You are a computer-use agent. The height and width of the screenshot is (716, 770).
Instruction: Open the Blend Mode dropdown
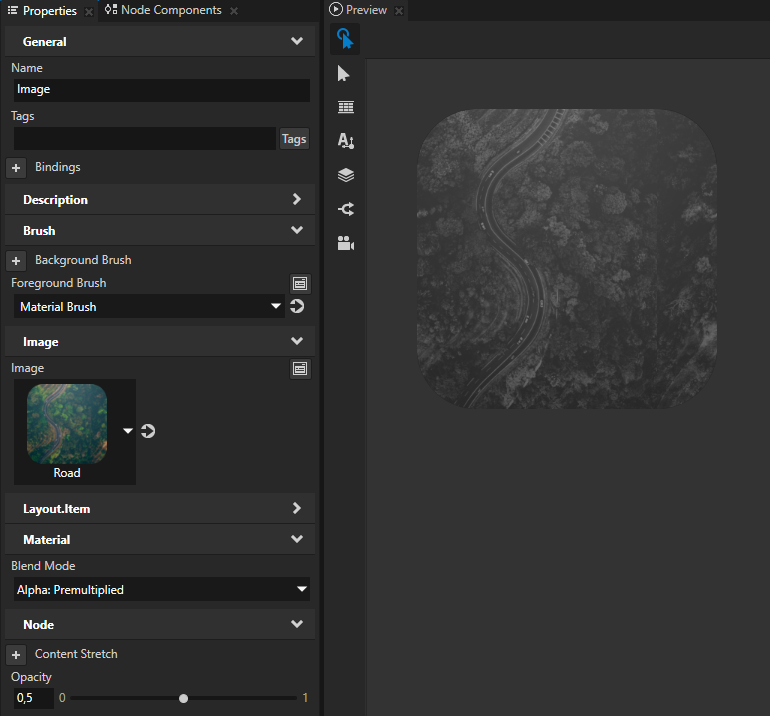160,590
